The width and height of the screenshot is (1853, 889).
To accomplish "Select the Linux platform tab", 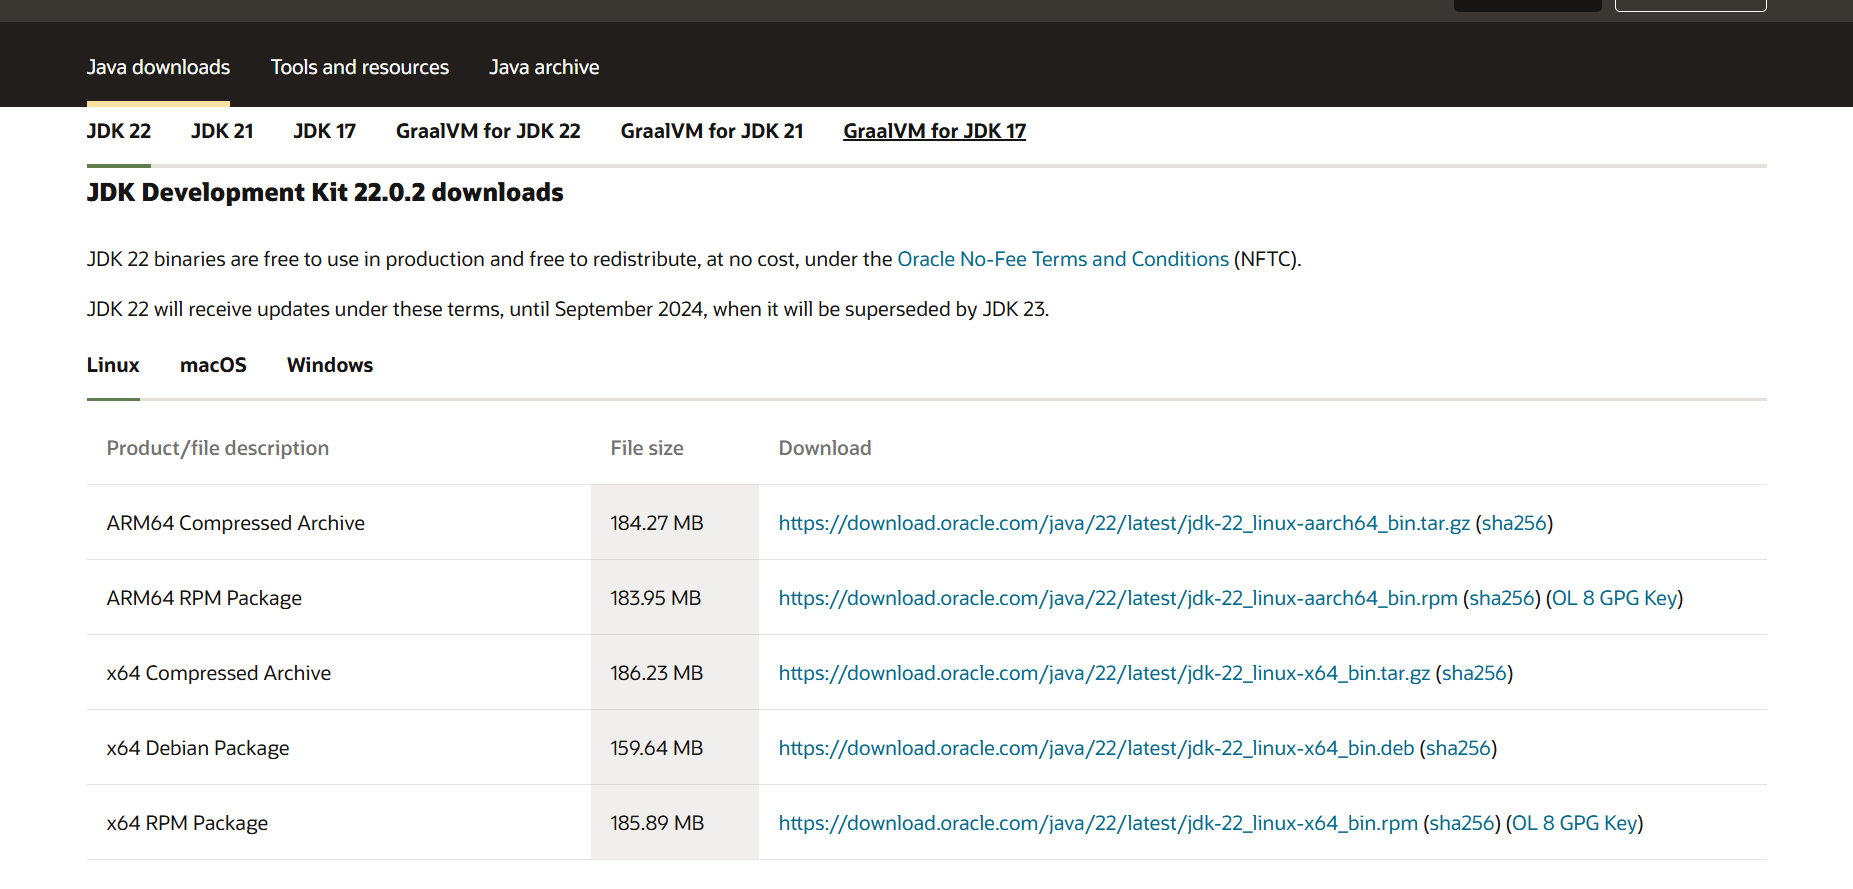I will pos(113,365).
